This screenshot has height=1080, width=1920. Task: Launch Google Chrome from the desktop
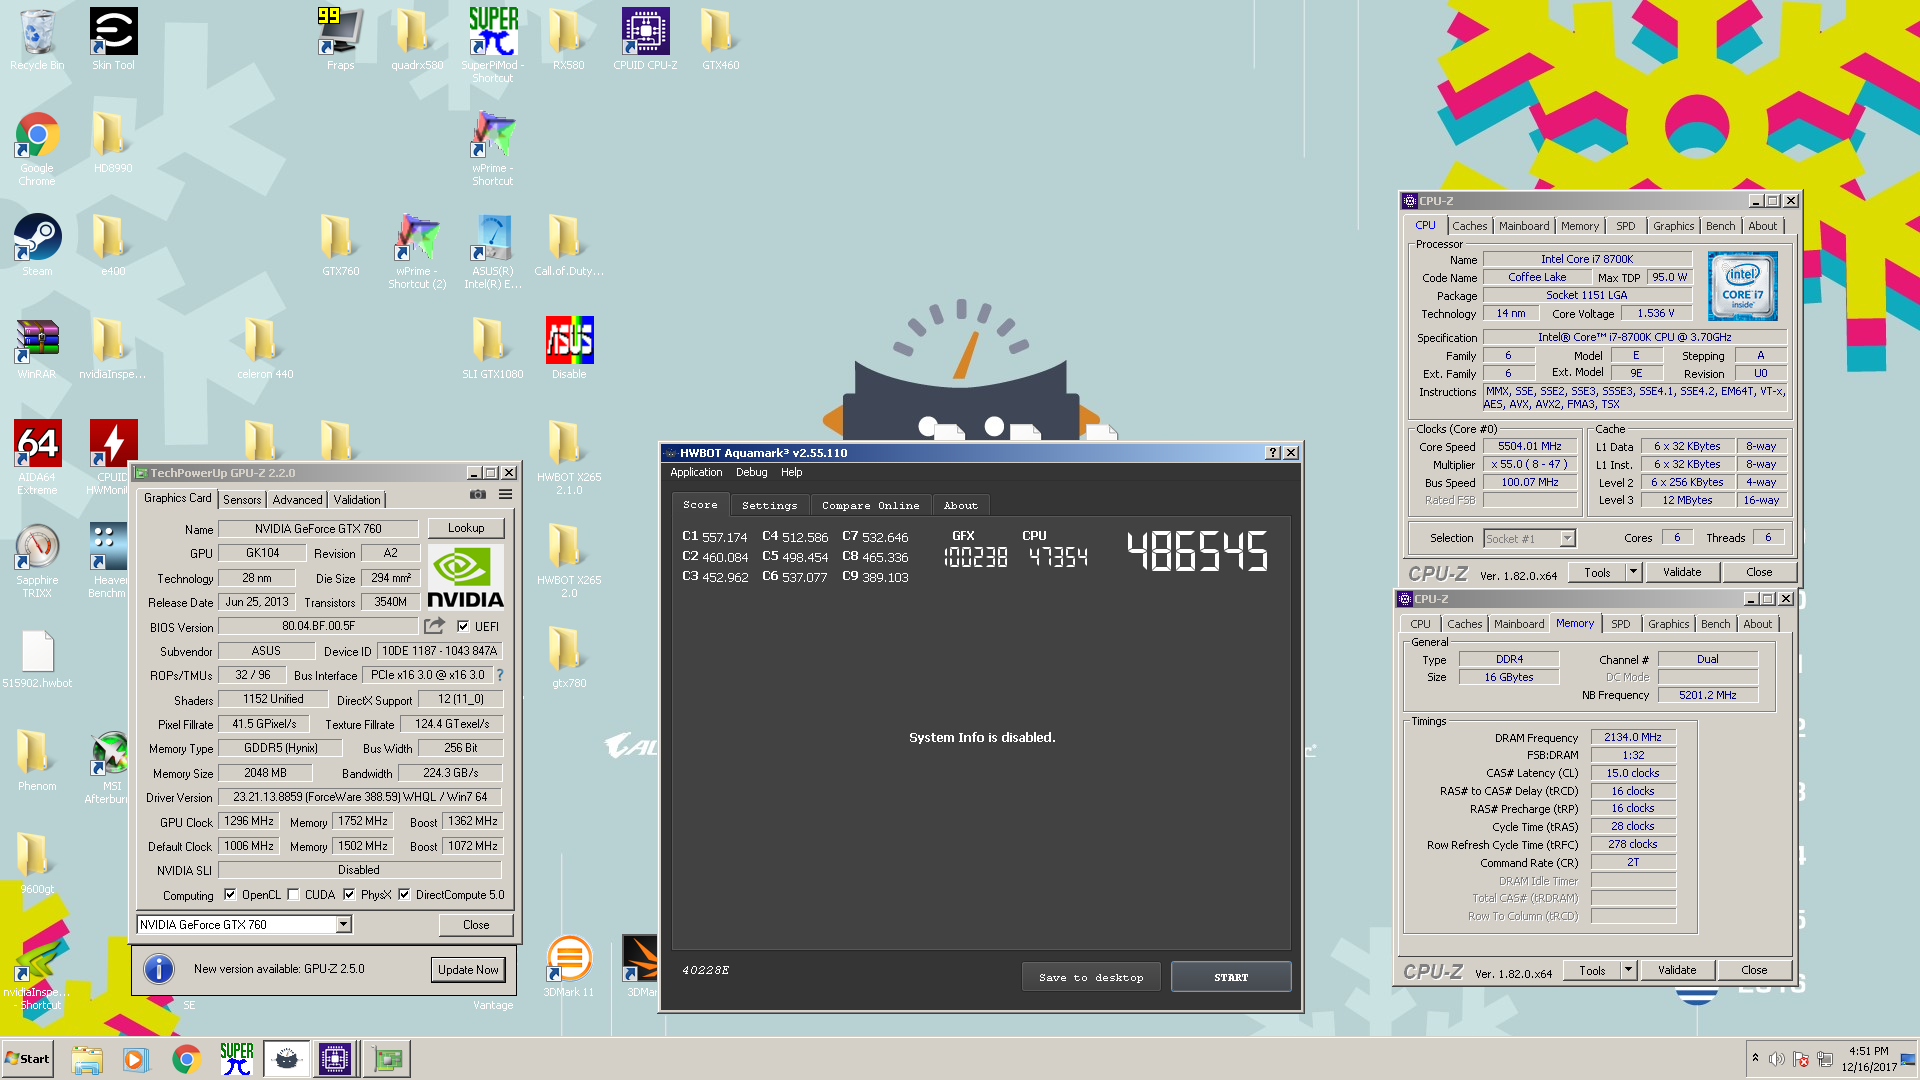[37, 148]
